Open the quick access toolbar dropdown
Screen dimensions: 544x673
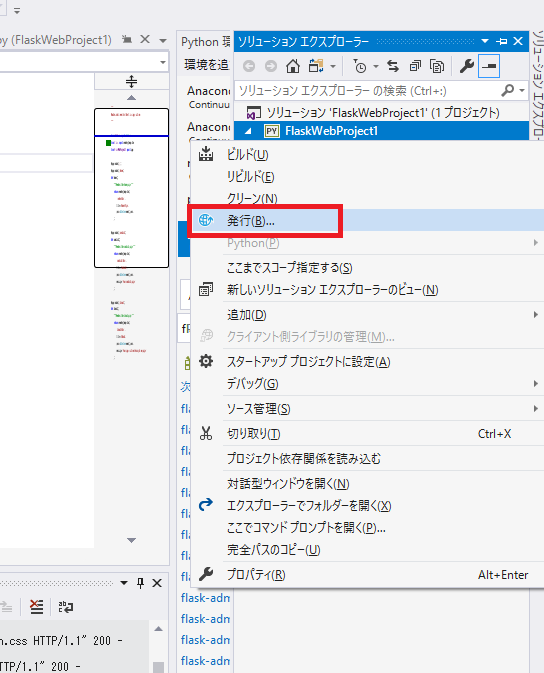click(x=17, y=11)
